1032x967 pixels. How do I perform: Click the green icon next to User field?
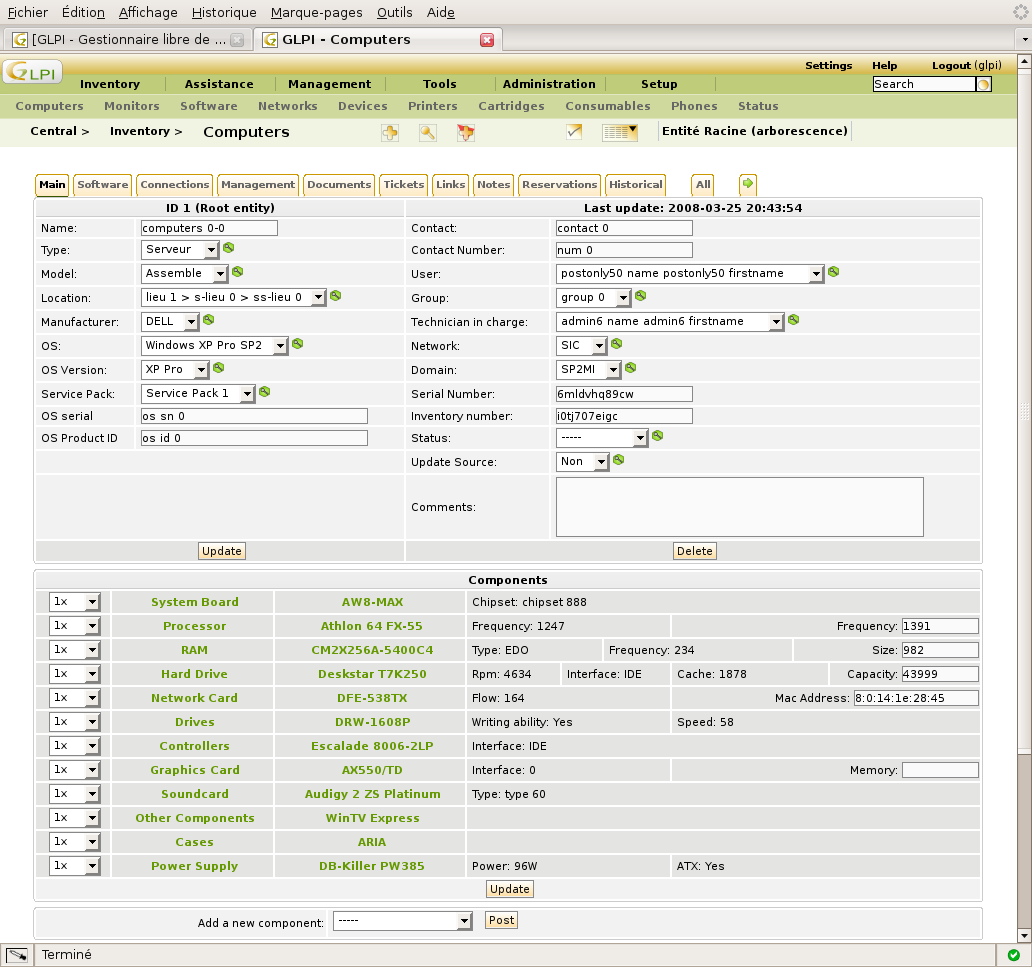pyautogui.click(x=833, y=272)
